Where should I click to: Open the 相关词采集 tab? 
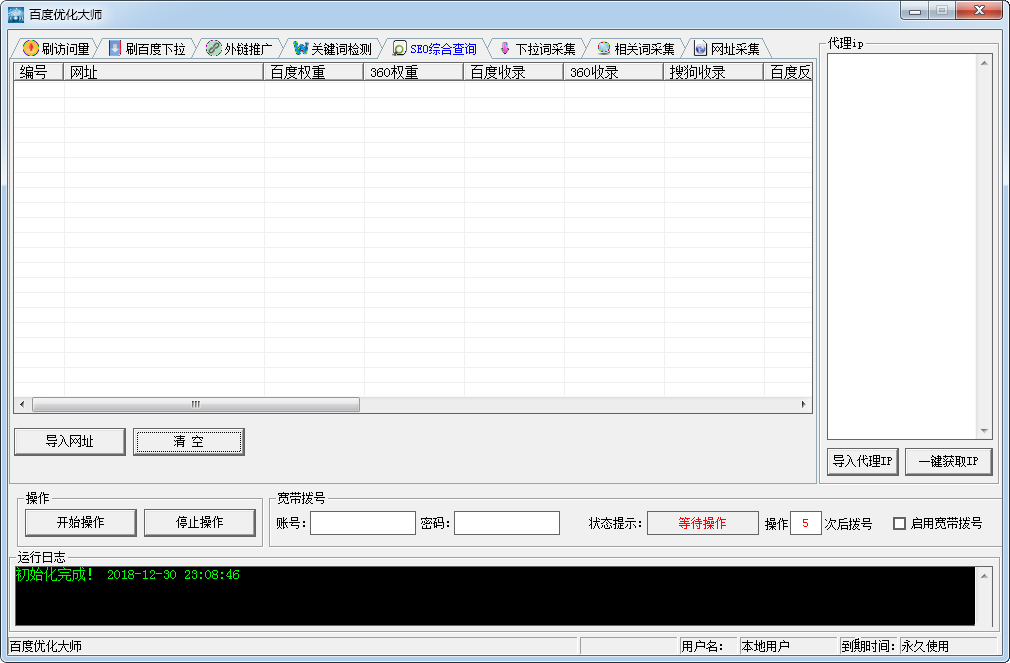click(x=636, y=48)
